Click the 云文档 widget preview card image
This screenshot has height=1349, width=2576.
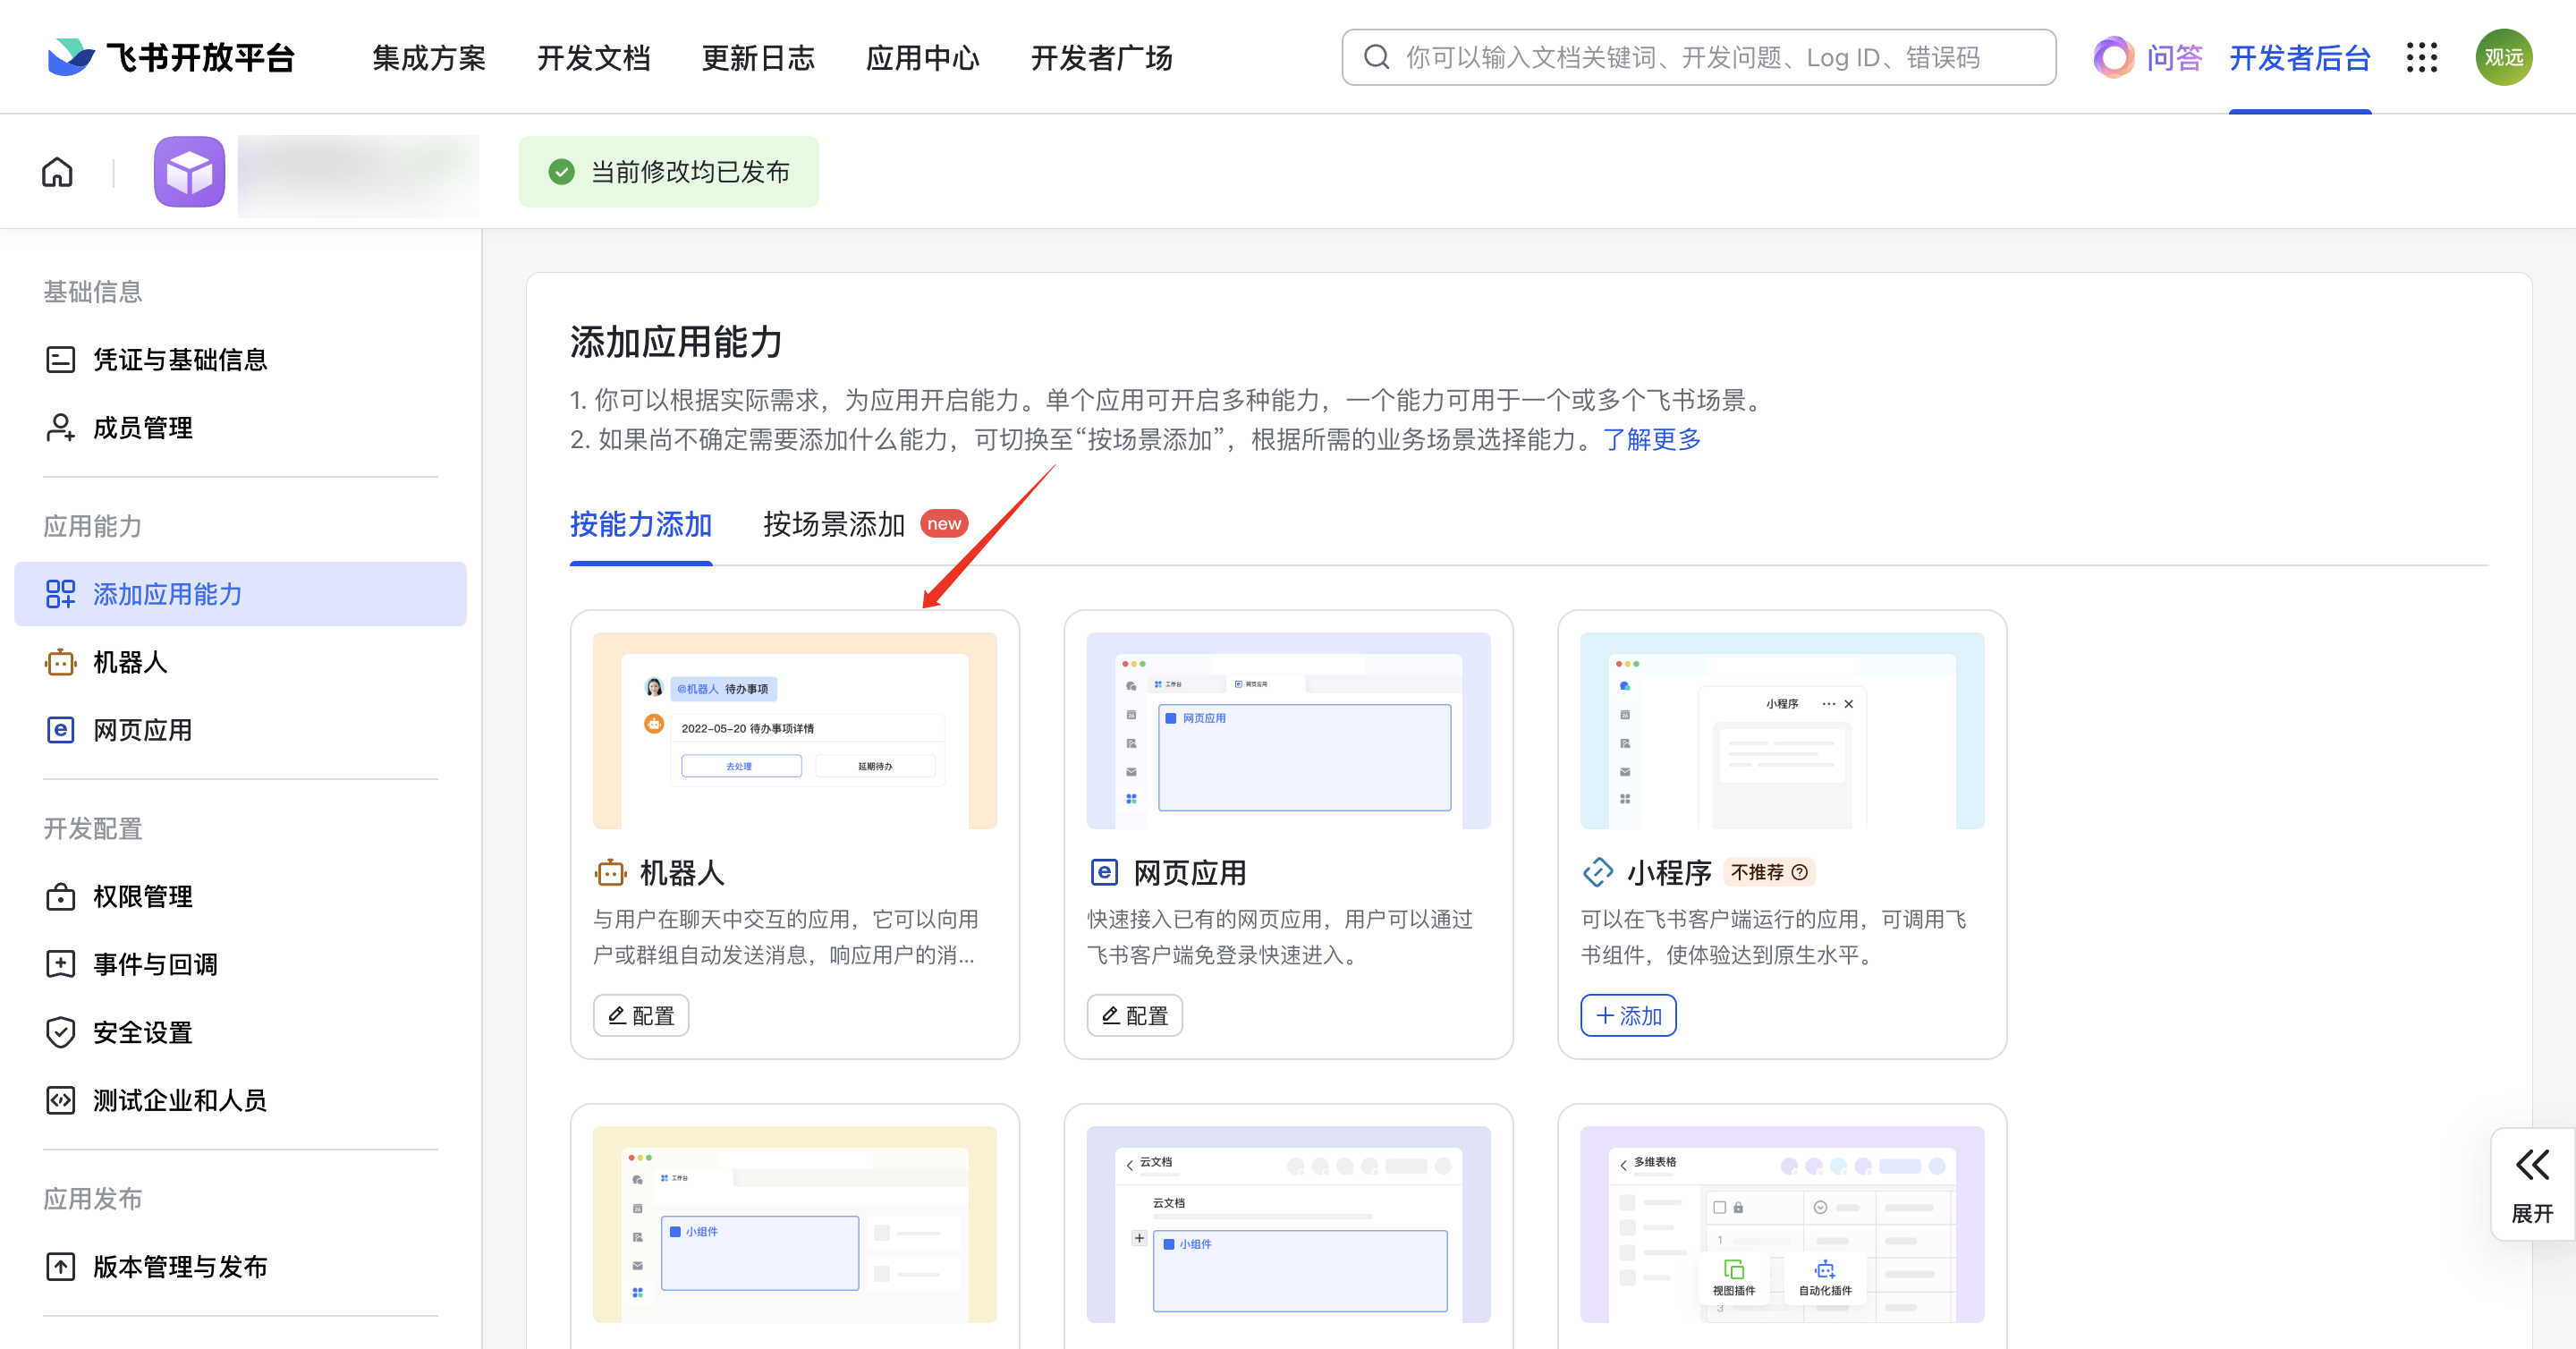[x=1288, y=1224]
